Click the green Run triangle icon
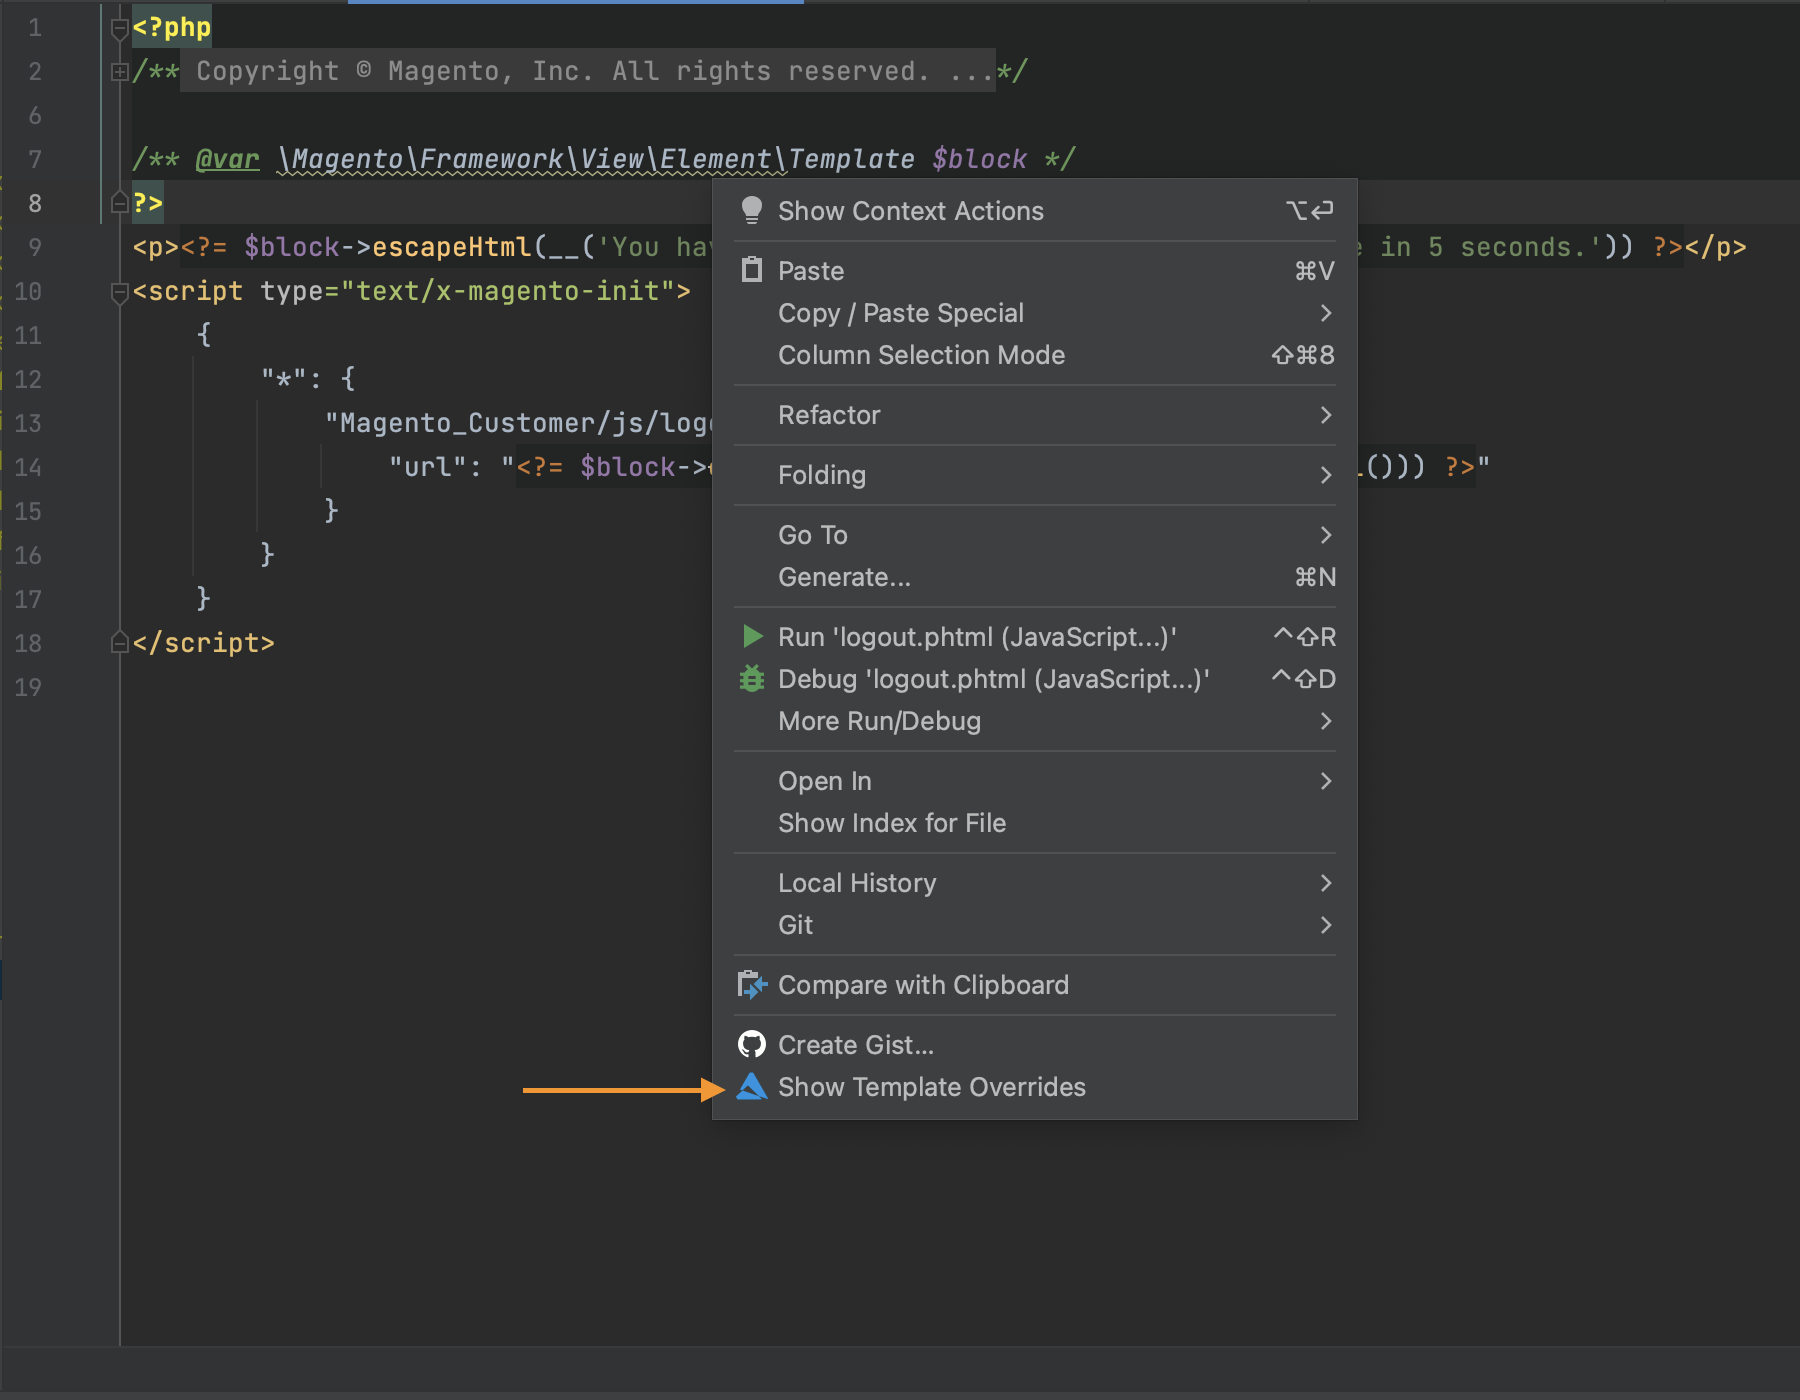 752,636
